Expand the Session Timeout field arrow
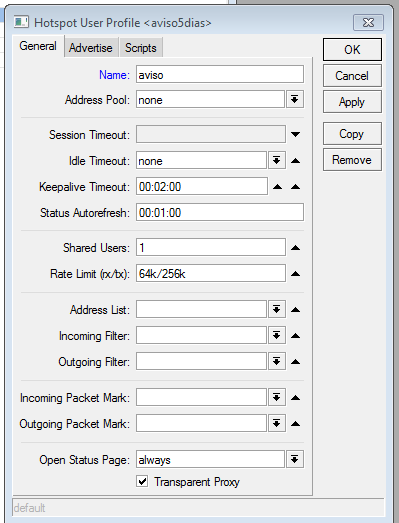The image size is (399, 523). pos(295,134)
